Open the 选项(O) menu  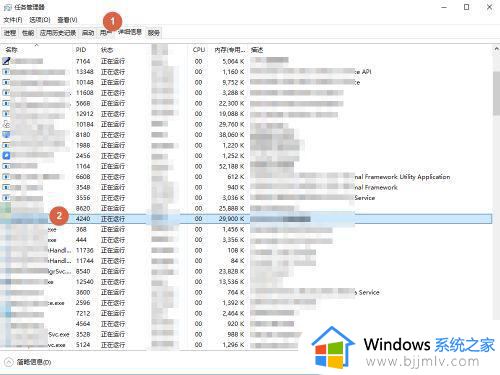pyautogui.click(x=40, y=20)
